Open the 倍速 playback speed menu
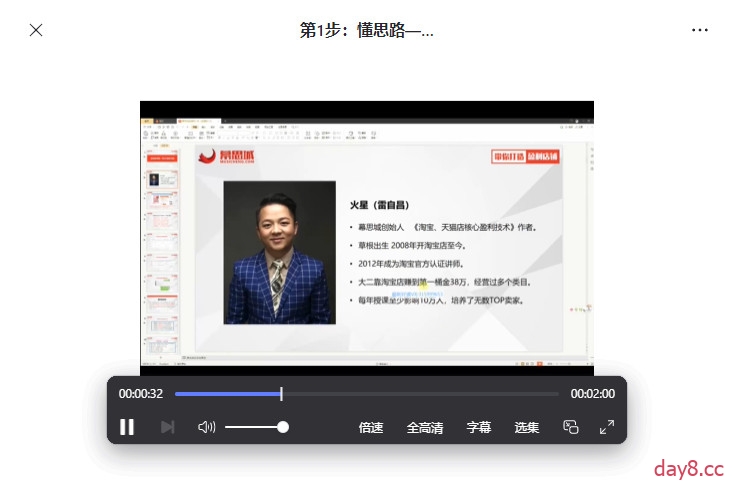The width and height of the screenshot is (734, 484). [371, 427]
